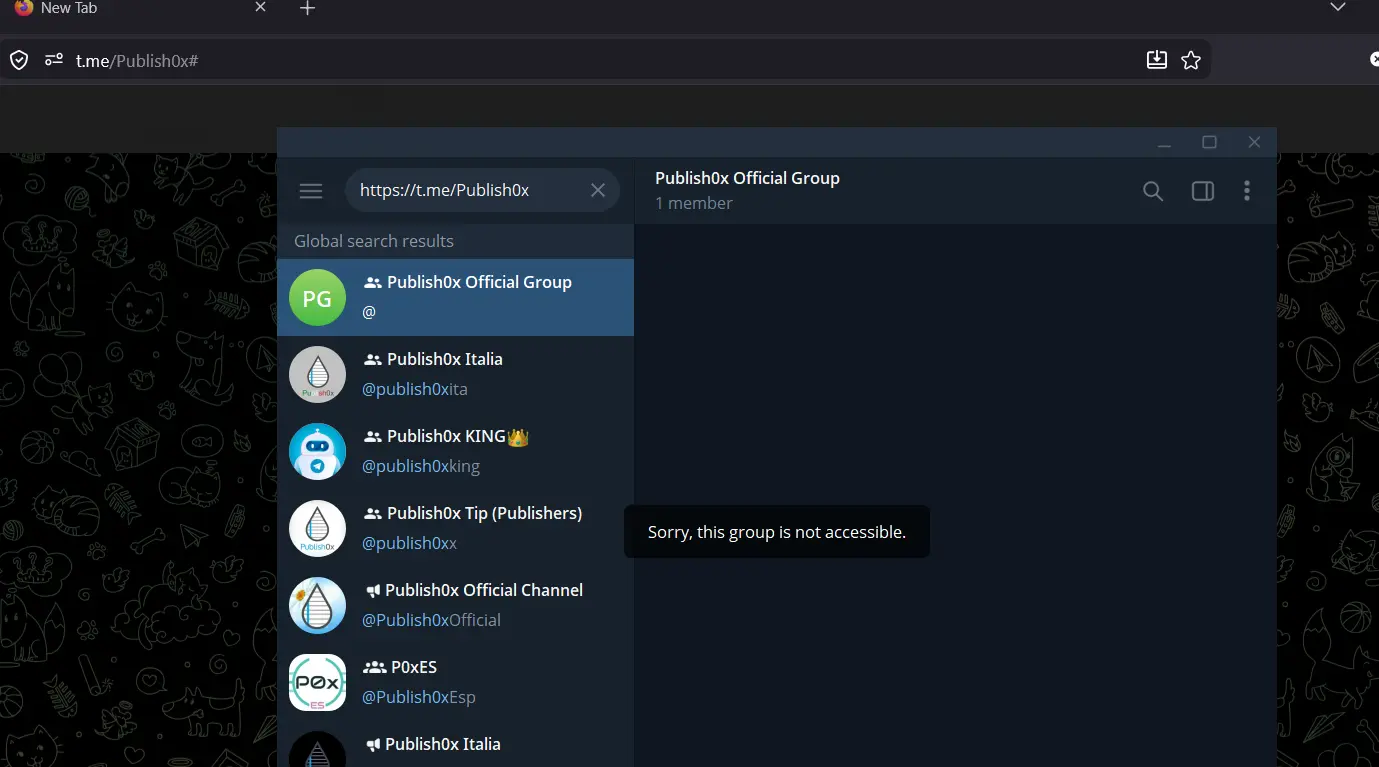Click the Publish0x Tip (Publishers) avatar
The height and width of the screenshot is (767, 1379).
tap(317, 528)
